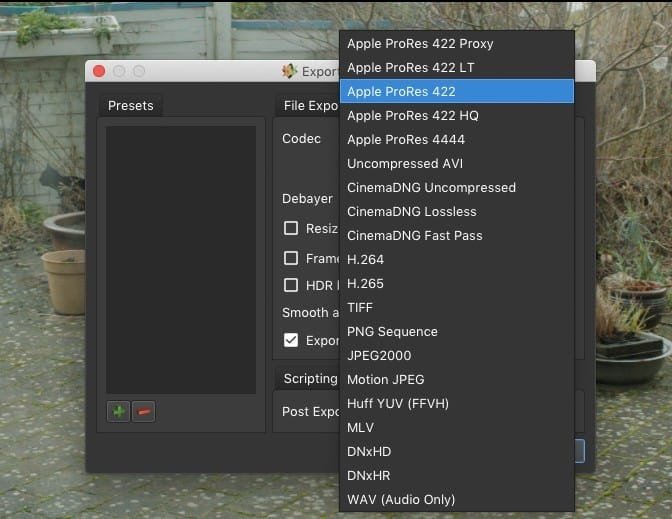Screen dimensions: 672x519
Task: Choose MLV export format
Action: (456, 427)
